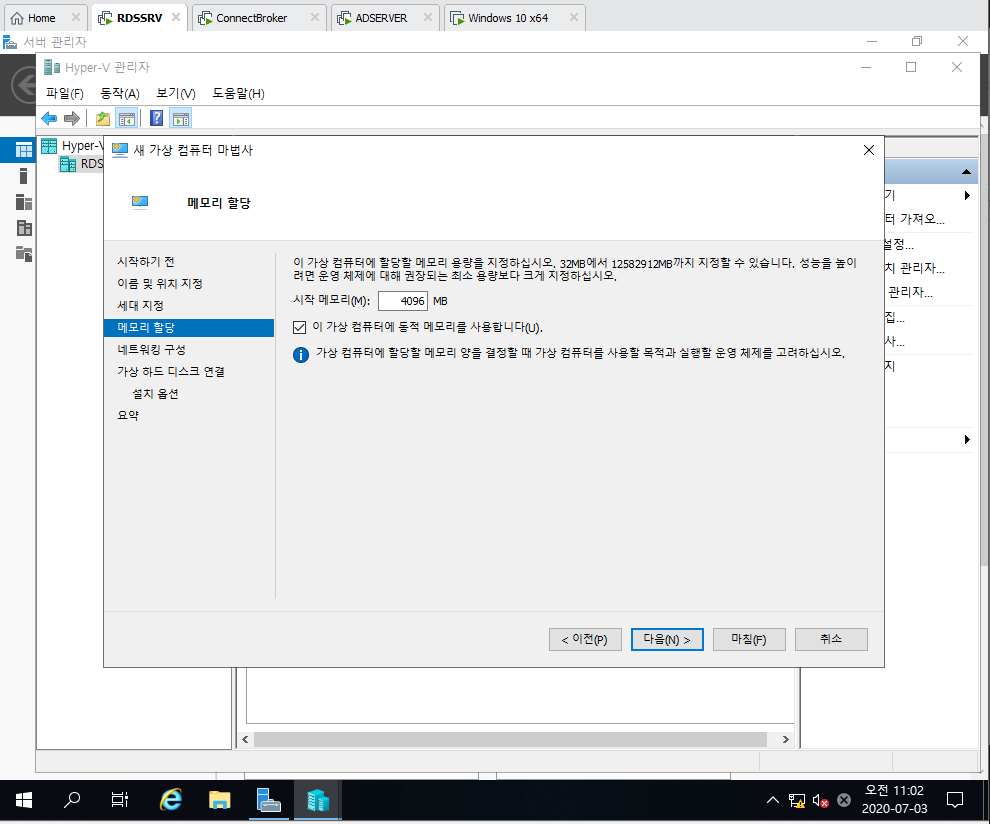The height and width of the screenshot is (824, 990).
Task: Toggle the console tree pane toolbar icon
Action: [x=127, y=118]
